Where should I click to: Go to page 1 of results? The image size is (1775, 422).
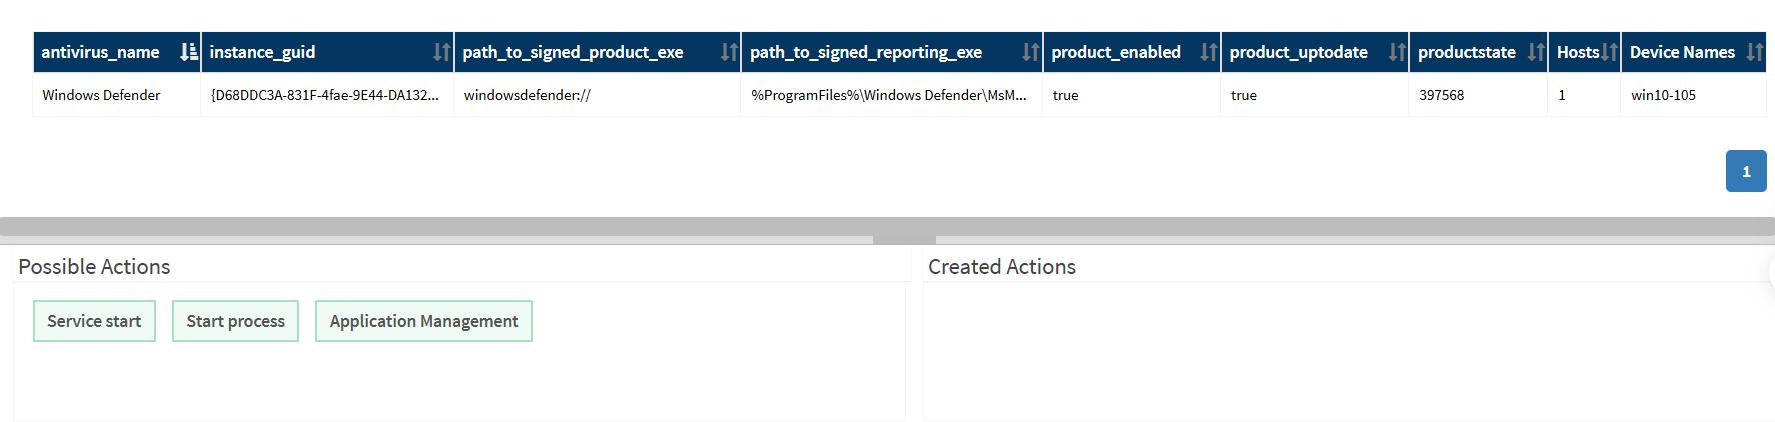(x=1746, y=171)
